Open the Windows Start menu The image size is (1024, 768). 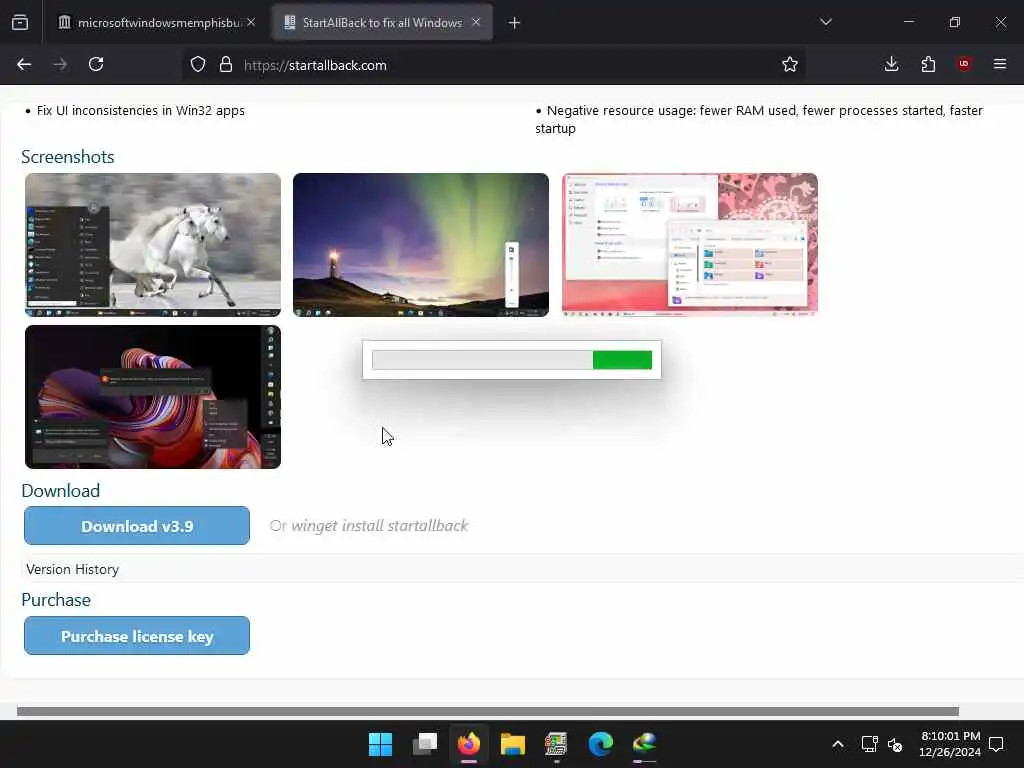tap(380, 744)
